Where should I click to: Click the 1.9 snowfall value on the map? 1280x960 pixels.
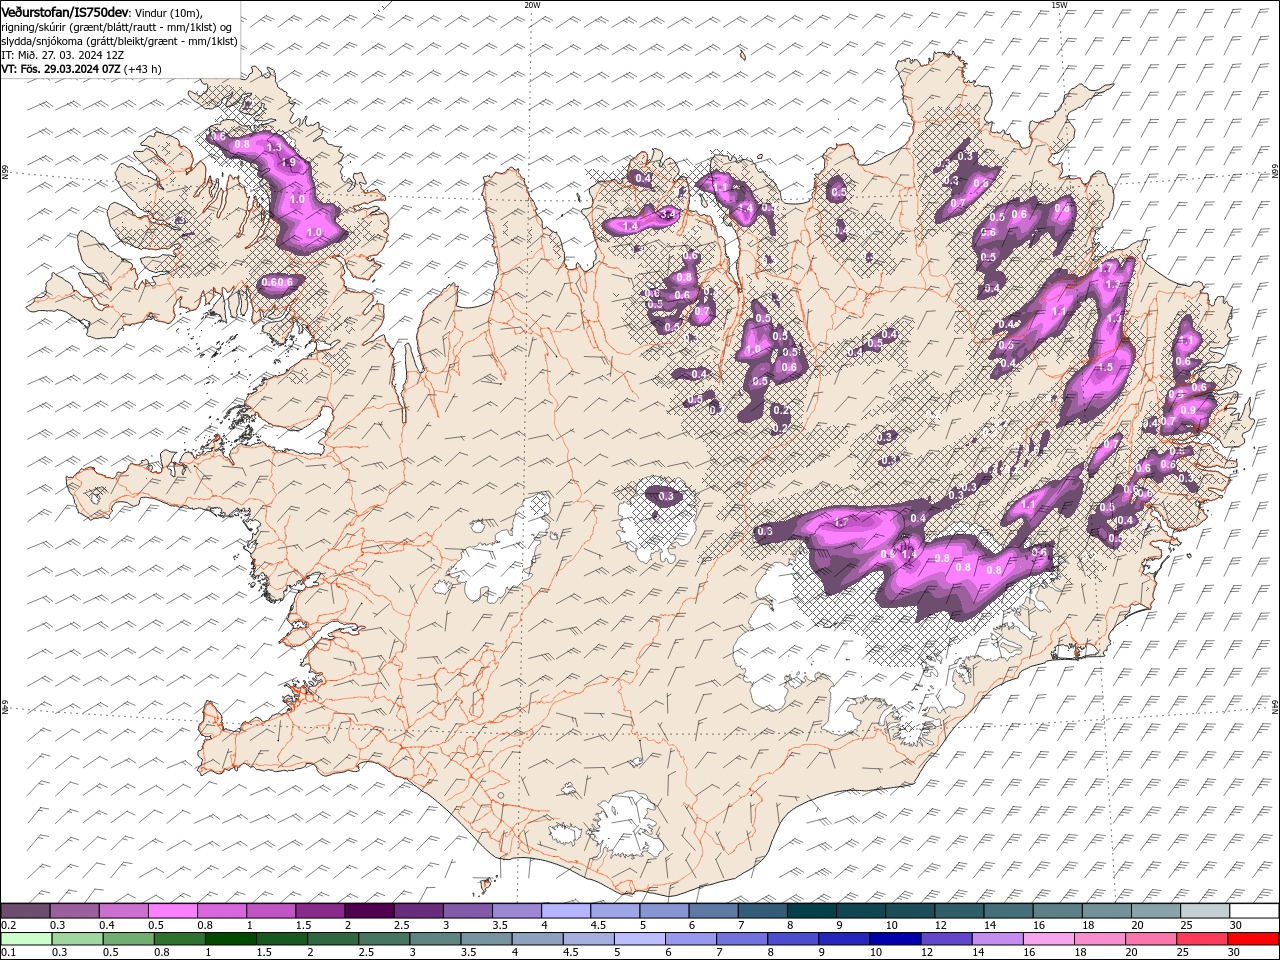289,162
